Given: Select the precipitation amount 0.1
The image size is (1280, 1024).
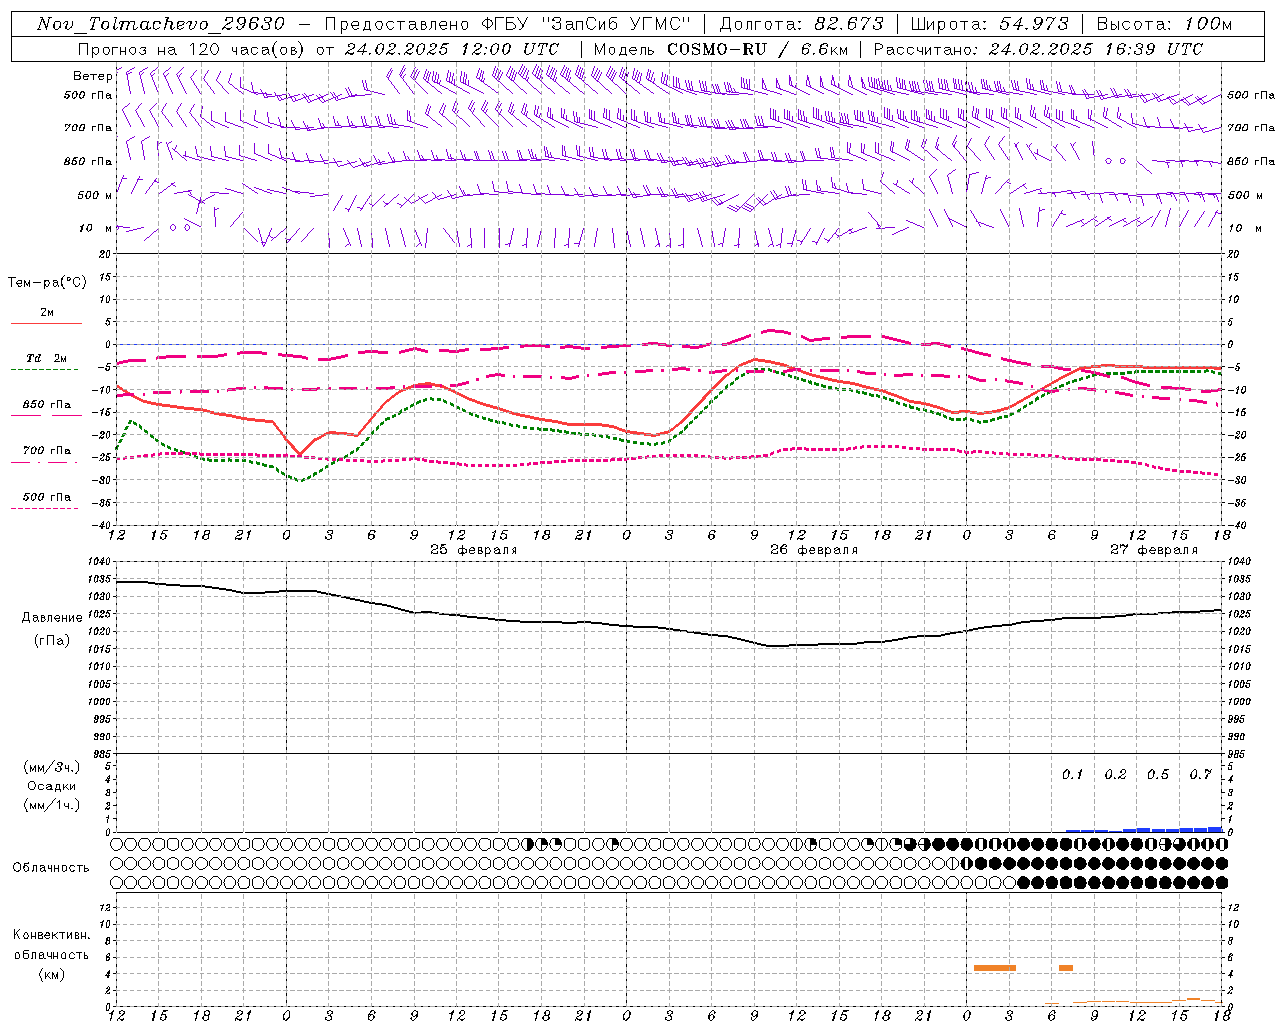Looking at the screenshot, I should (x=1072, y=774).
